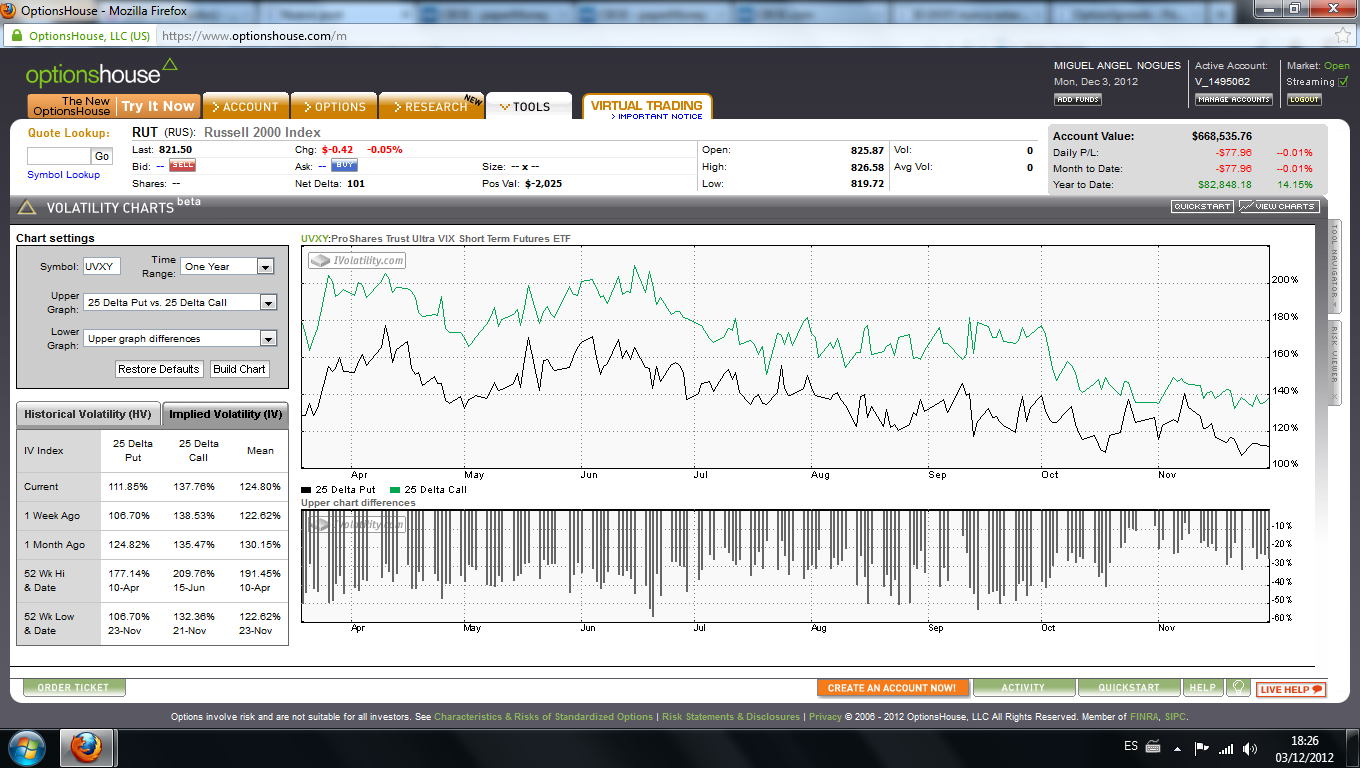Click the blue BUY button beside Ask

click(x=343, y=165)
